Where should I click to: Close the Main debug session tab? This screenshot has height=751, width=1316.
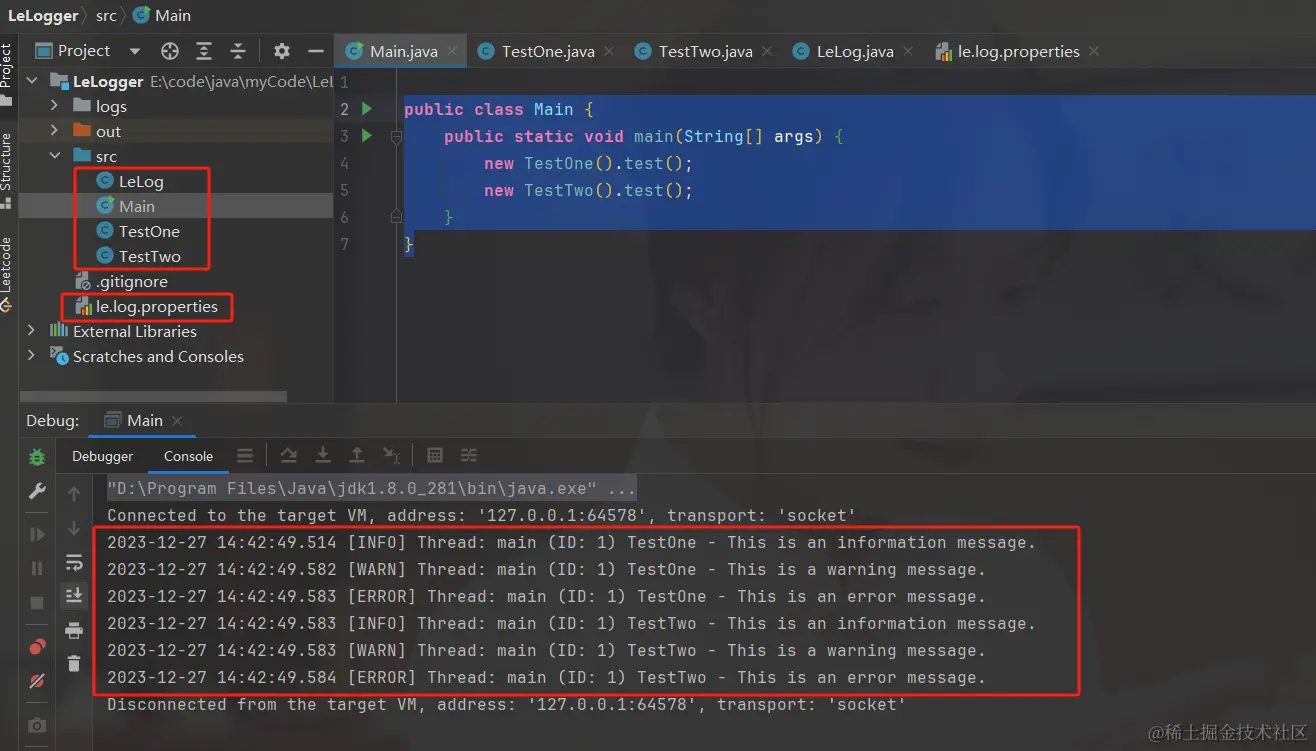(x=177, y=421)
